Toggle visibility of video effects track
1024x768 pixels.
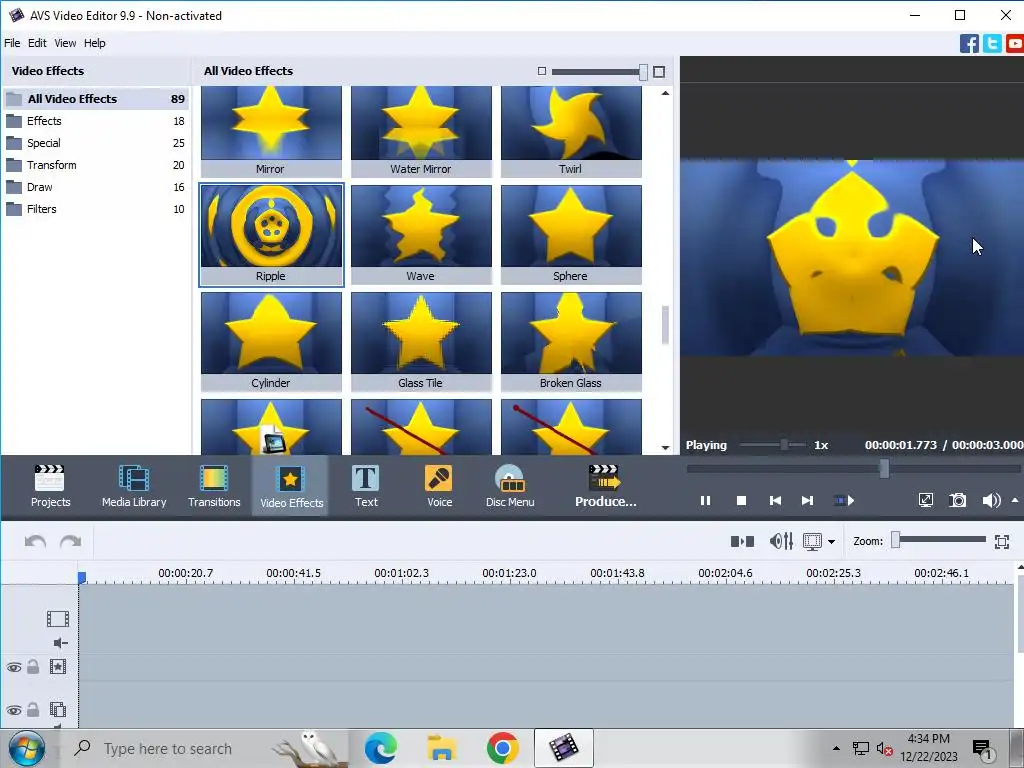(x=14, y=667)
